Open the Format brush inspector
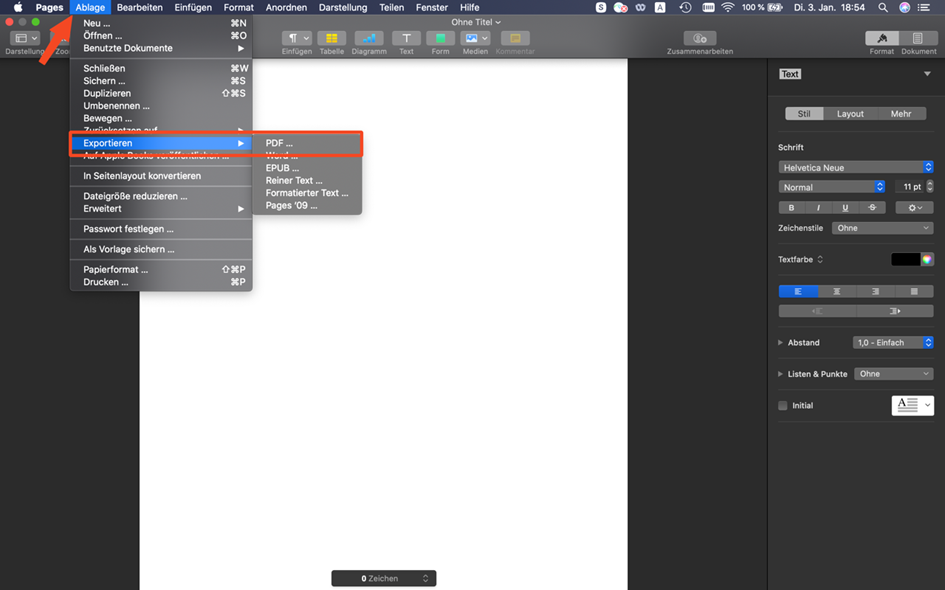945x590 pixels. (x=882, y=38)
